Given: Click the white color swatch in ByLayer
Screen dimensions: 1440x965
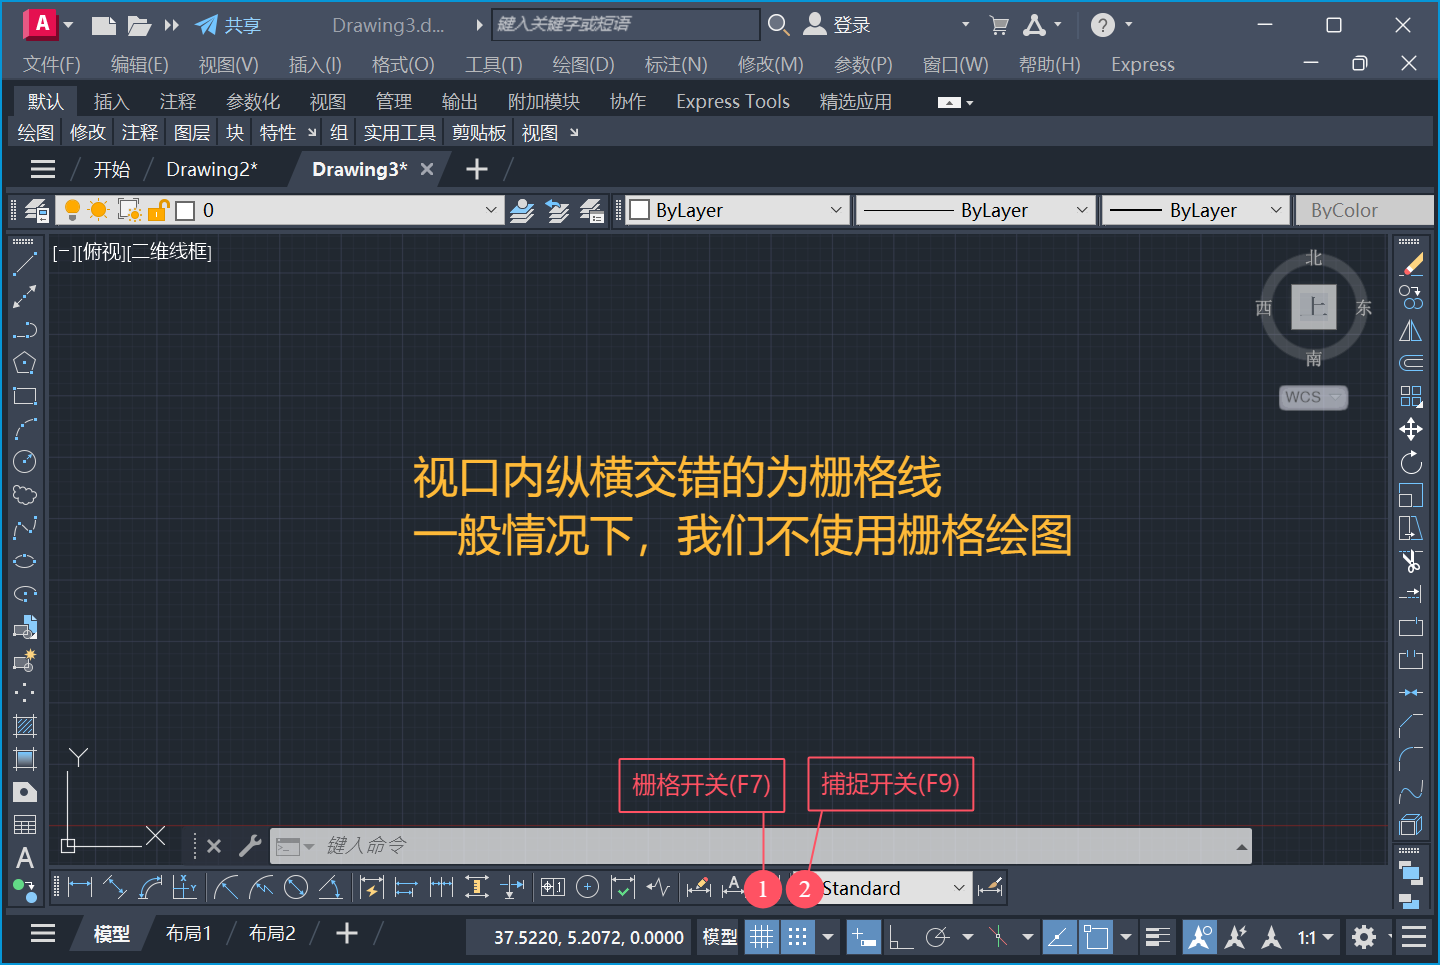Looking at the screenshot, I should pos(640,210).
